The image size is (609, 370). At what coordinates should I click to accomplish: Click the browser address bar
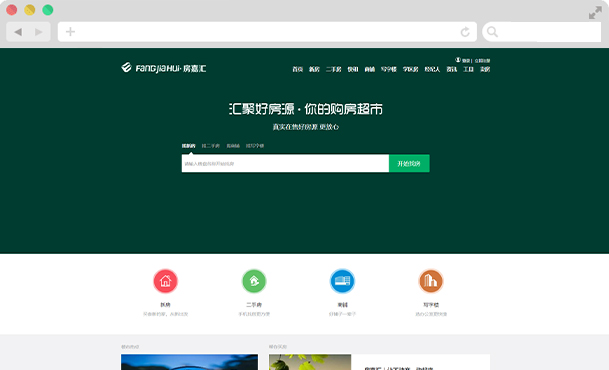pos(267,31)
